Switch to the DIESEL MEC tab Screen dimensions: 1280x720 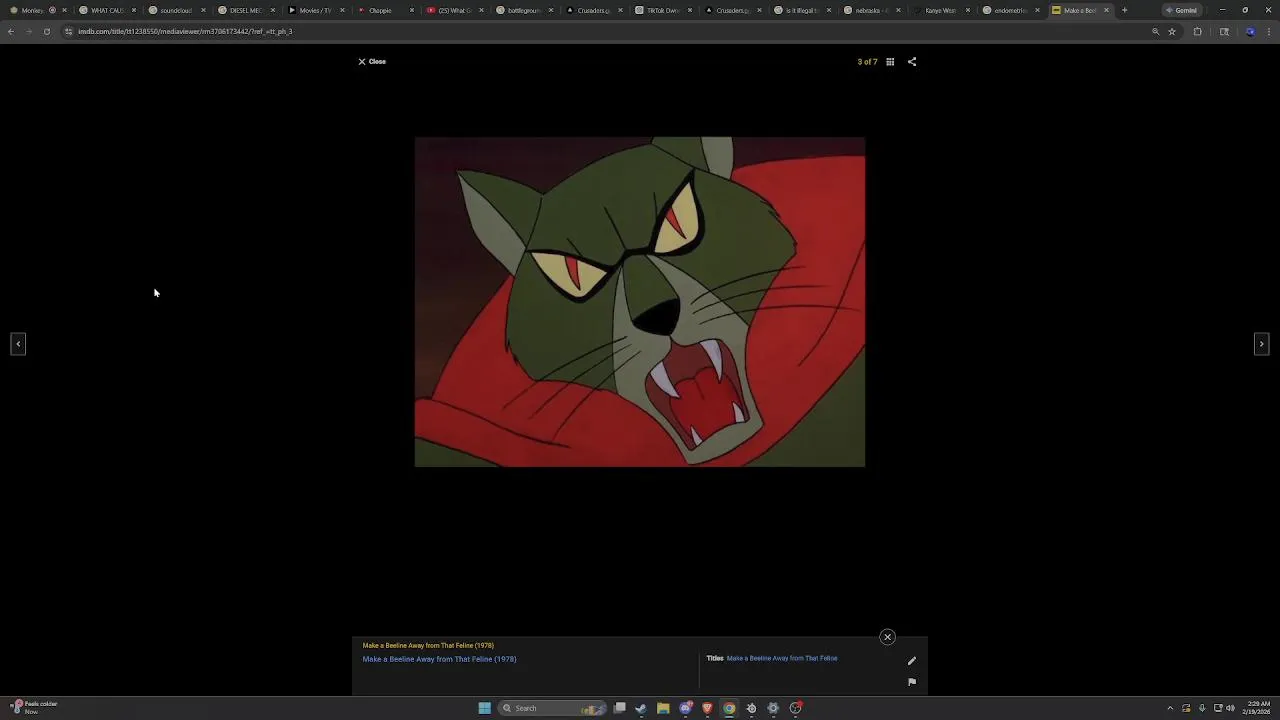[x=245, y=10]
